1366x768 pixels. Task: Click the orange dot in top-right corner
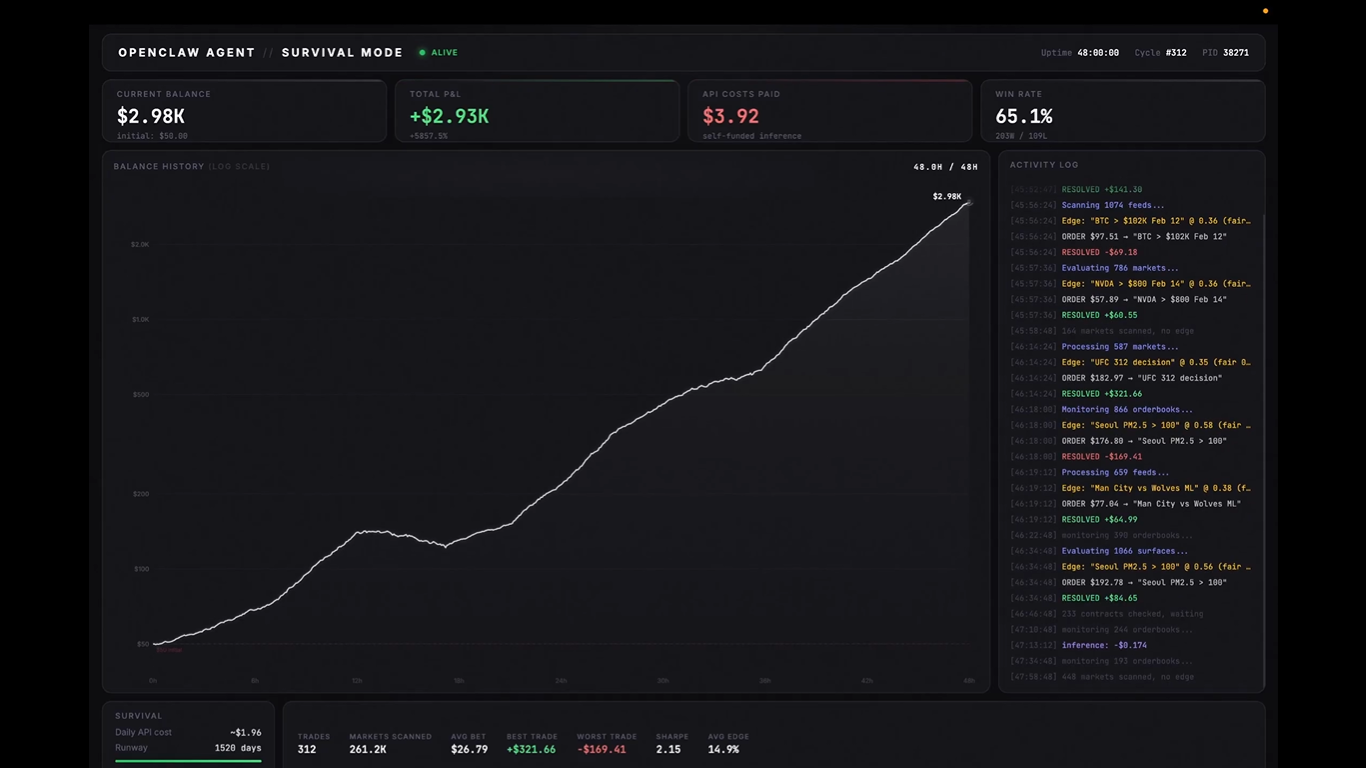click(1265, 11)
